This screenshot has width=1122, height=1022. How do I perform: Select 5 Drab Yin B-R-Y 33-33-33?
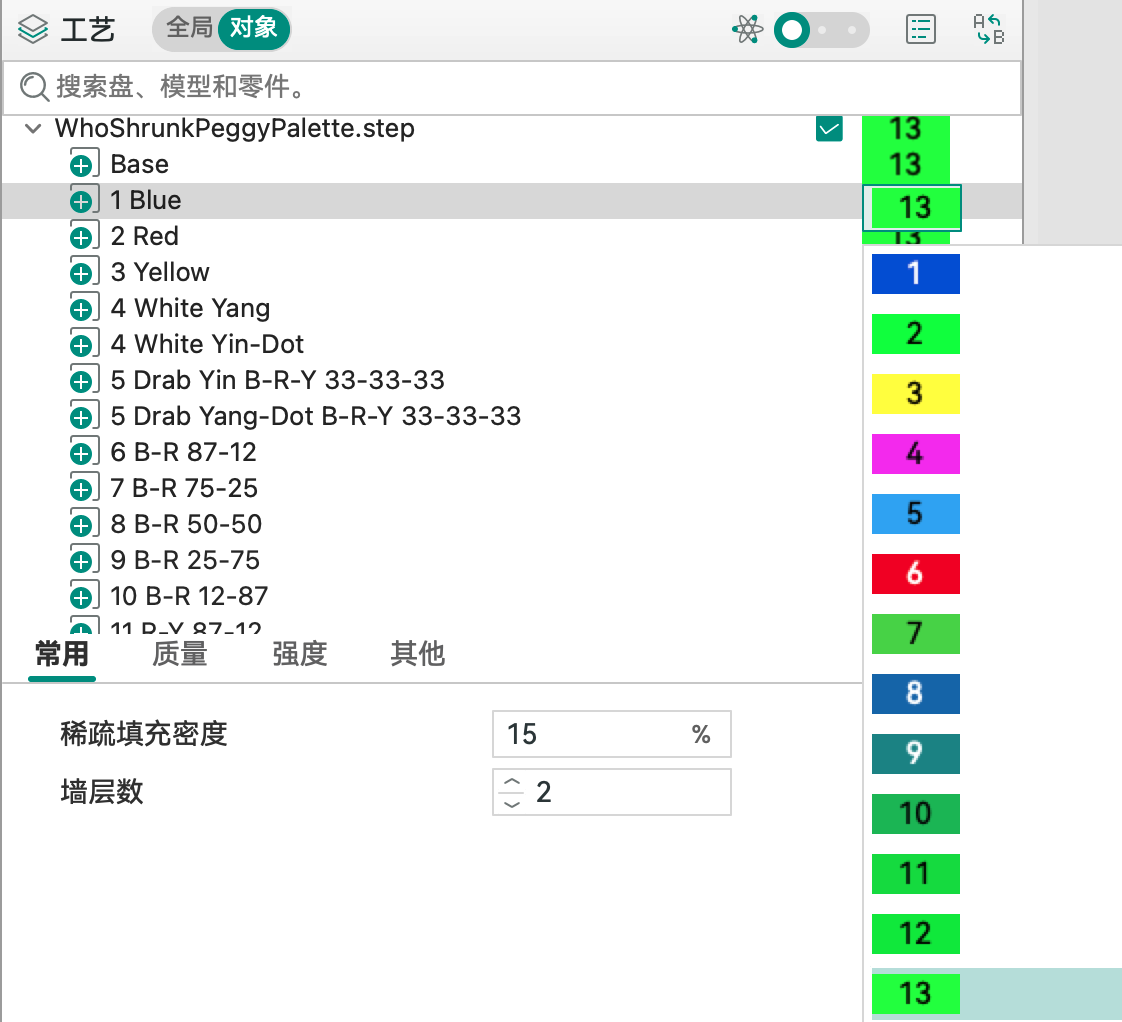click(278, 380)
